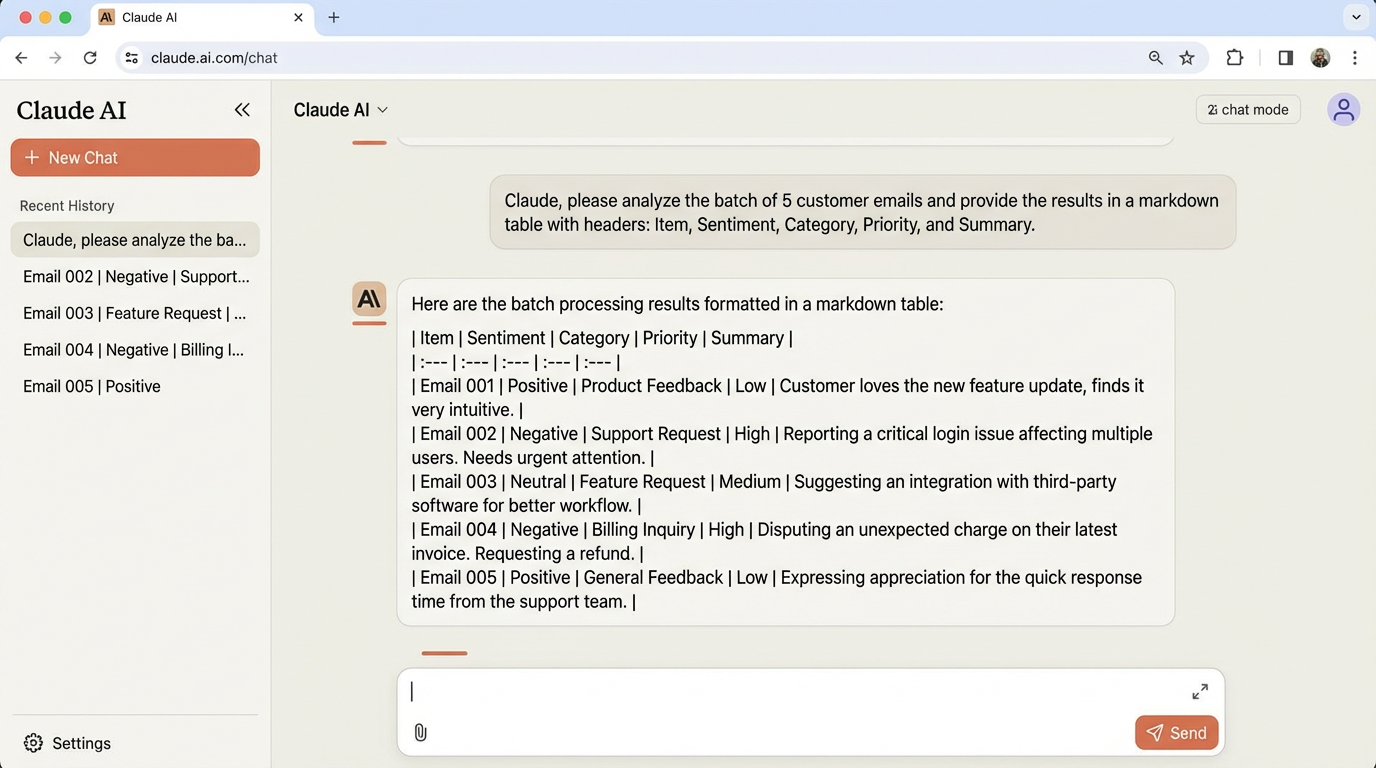Toggle the chat mode button
Viewport: 1376px width, 768px height.
pos(1248,110)
